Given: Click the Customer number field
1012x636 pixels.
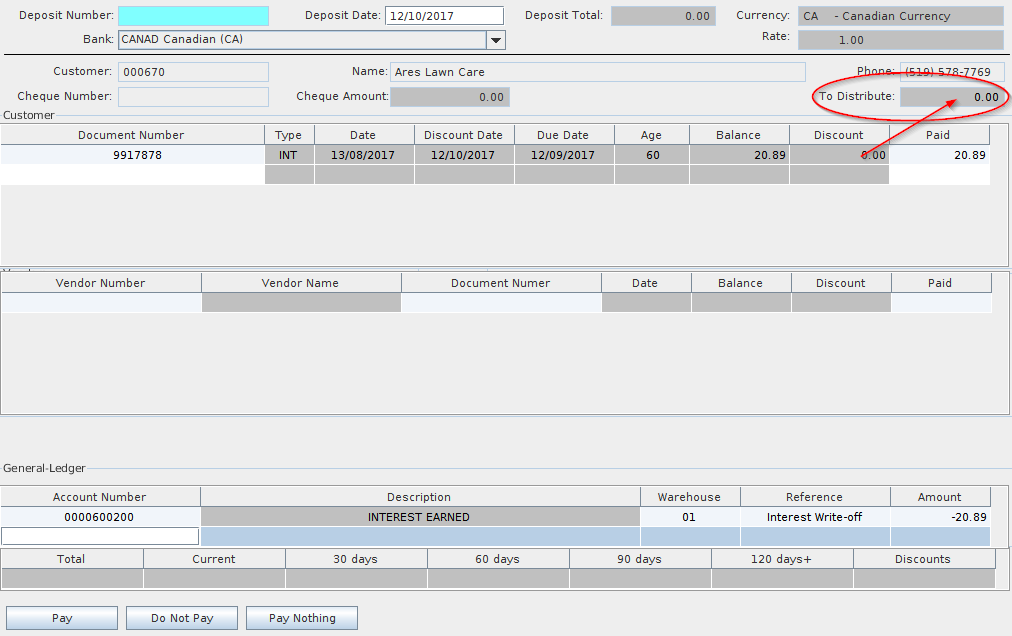Looking at the screenshot, I should 193,72.
